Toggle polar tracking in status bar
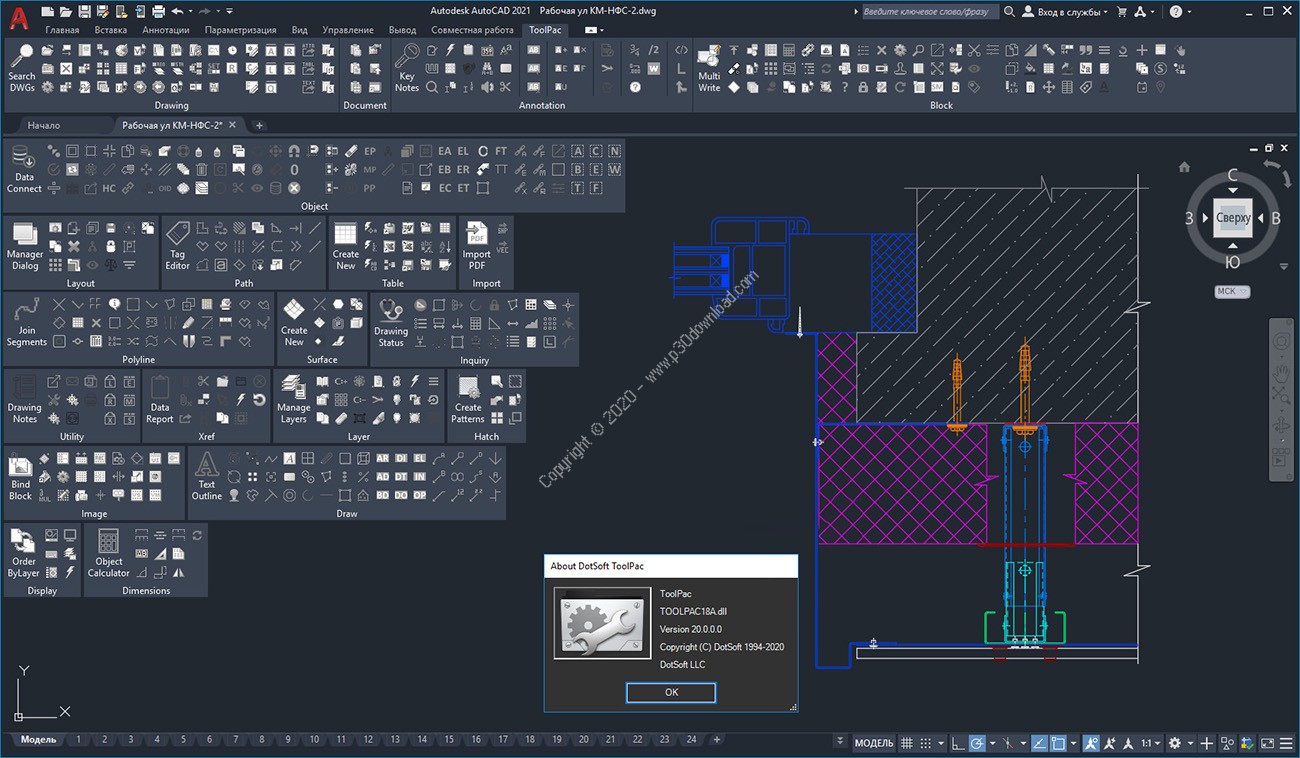 pyautogui.click(x=979, y=743)
